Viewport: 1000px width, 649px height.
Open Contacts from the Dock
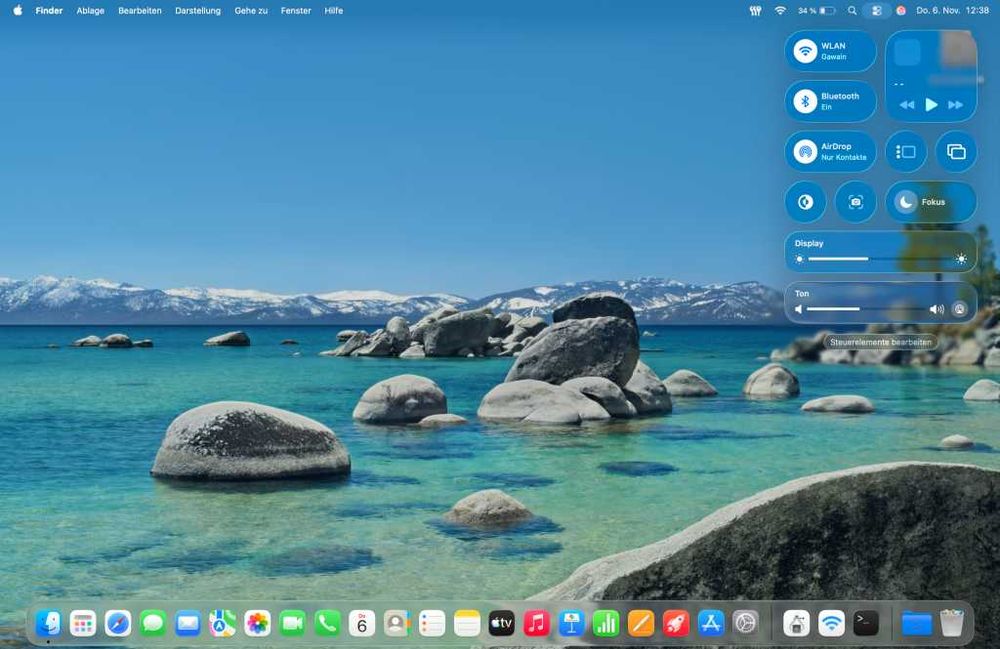pyautogui.click(x=397, y=623)
